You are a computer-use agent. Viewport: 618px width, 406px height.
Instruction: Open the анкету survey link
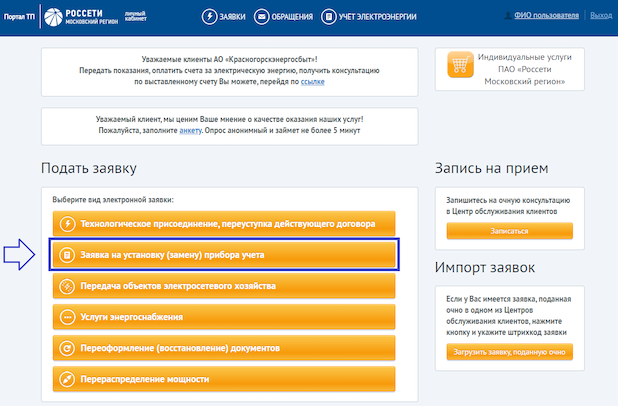[190, 130]
